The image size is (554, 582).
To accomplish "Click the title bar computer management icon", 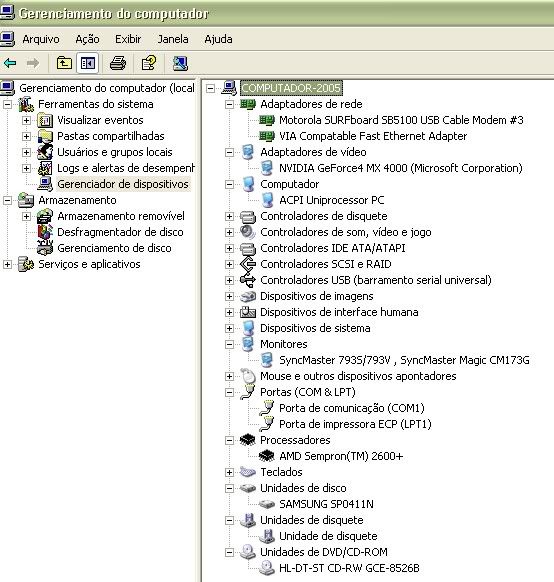I will [7, 12].
